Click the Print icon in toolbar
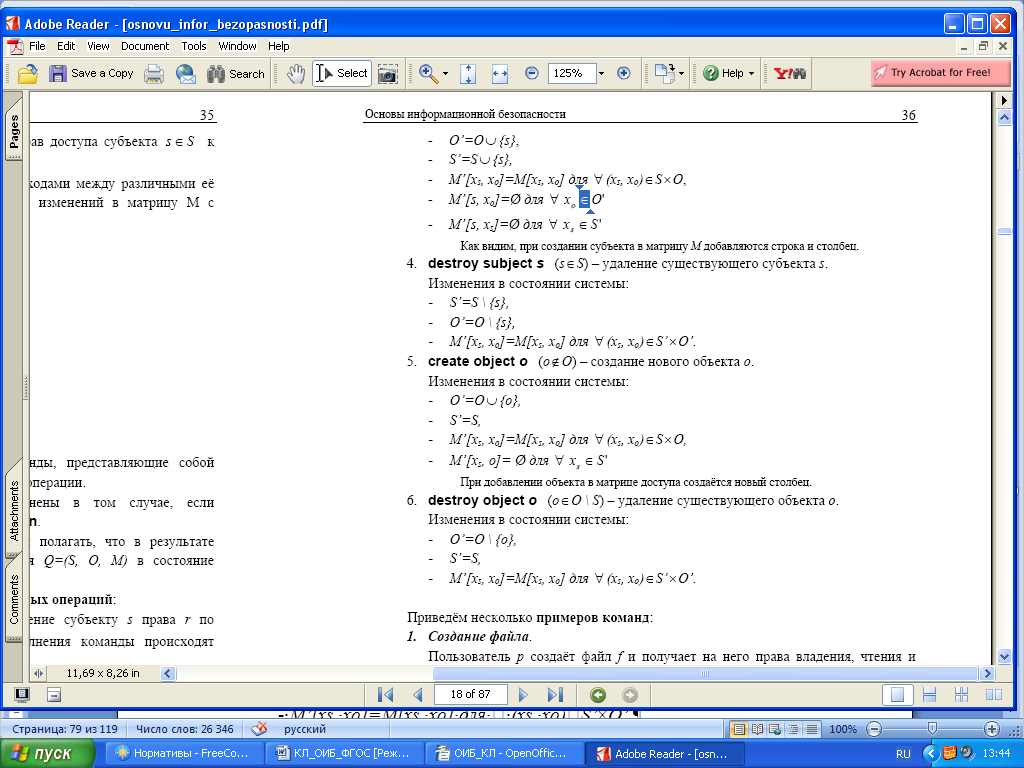1024x768 pixels. [x=154, y=74]
